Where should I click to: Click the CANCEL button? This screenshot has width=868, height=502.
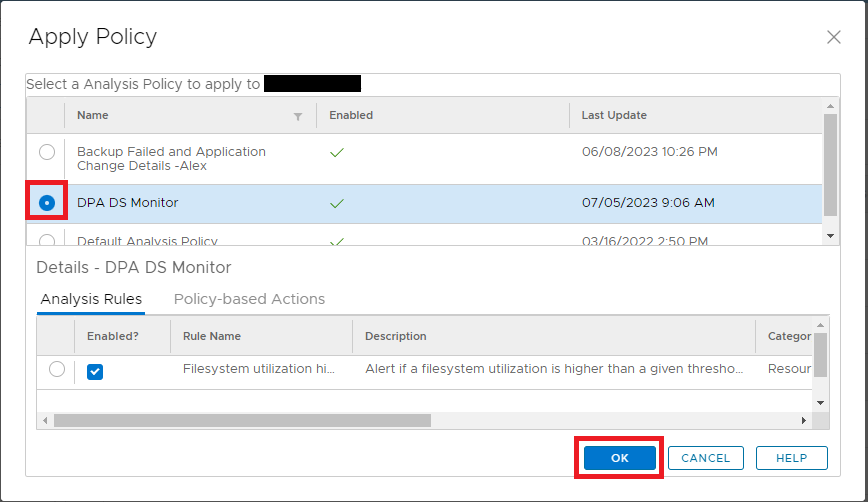pyautogui.click(x=706, y=458)
